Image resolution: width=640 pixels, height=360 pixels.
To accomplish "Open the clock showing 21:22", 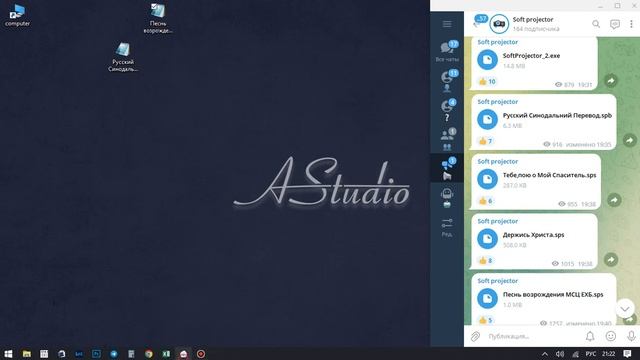I will pos(608,354).
